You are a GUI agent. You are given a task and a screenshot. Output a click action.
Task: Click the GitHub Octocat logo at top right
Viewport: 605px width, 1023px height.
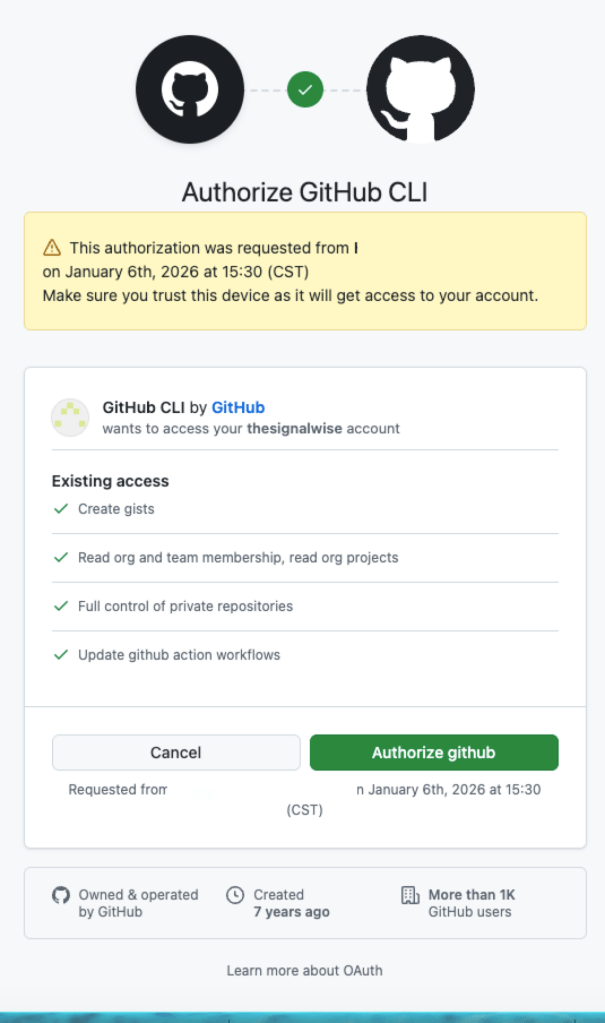click(420, 89)
